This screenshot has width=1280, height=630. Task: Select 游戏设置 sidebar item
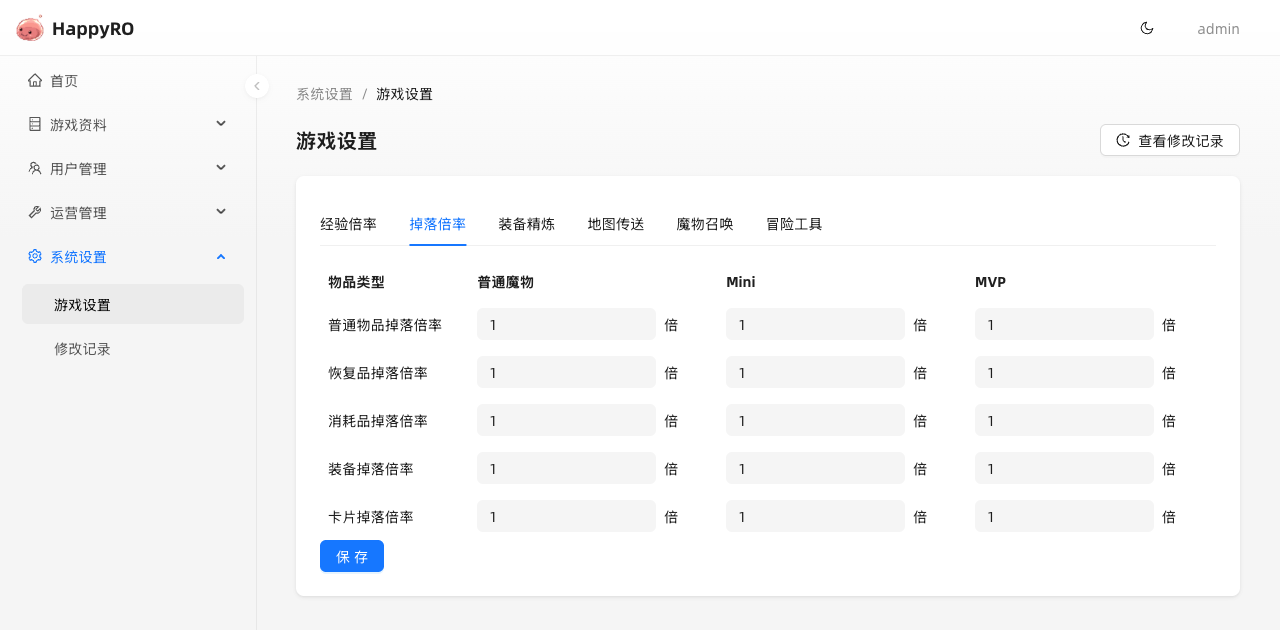pos(133,304)
